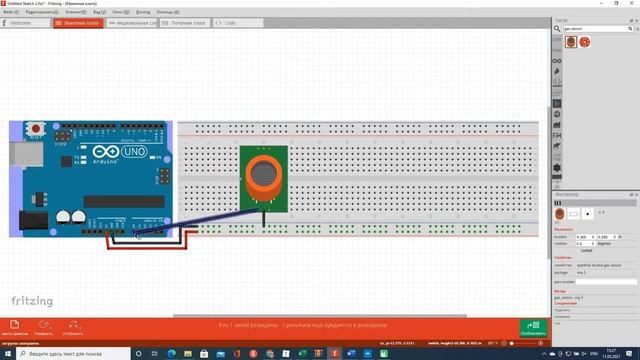Click the zoom in icon in status bar

point(541,343)
